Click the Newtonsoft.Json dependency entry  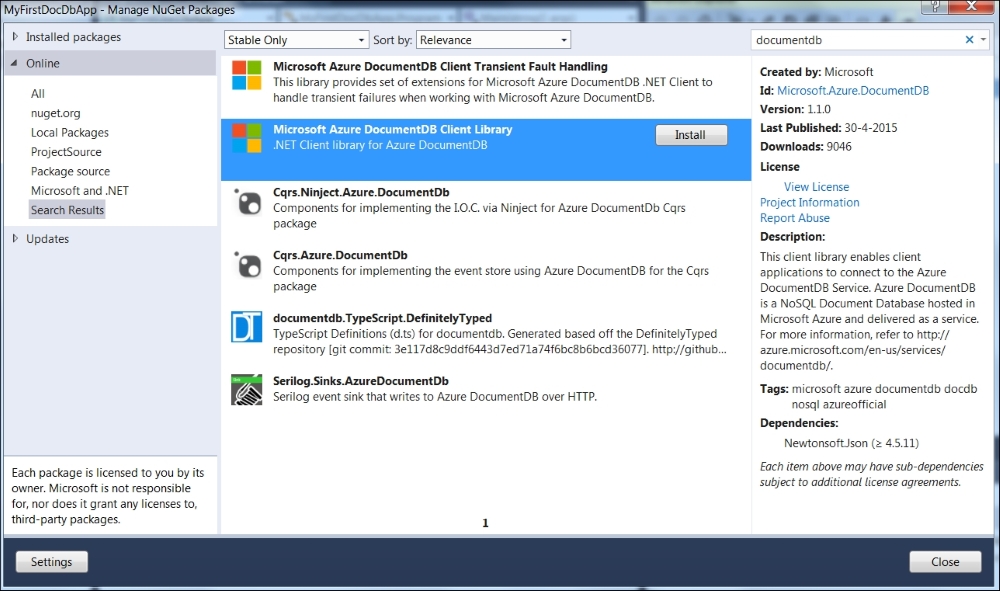851,443
